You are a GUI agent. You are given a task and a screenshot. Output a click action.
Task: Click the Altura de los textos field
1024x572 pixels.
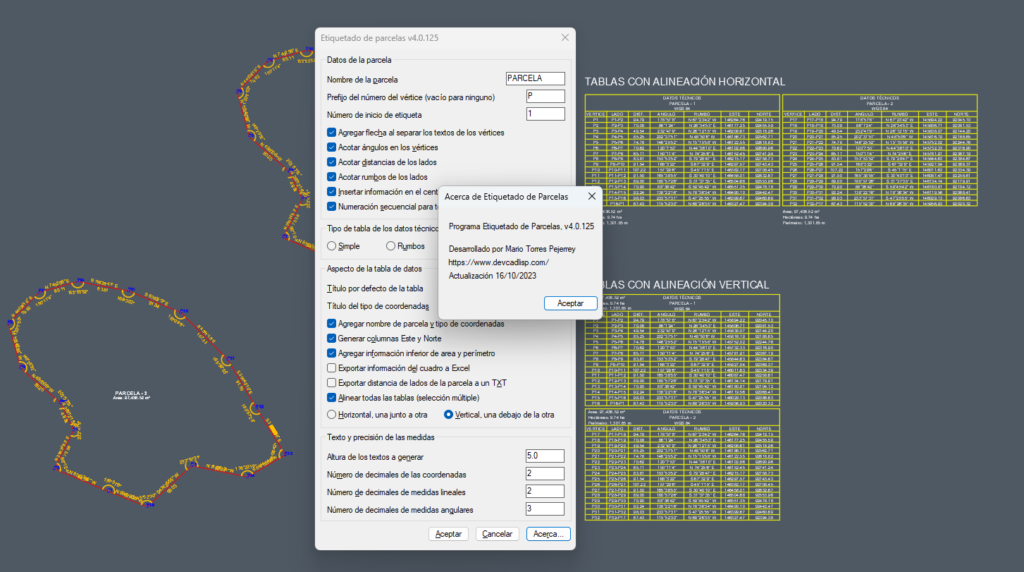(x=545, y=456)
